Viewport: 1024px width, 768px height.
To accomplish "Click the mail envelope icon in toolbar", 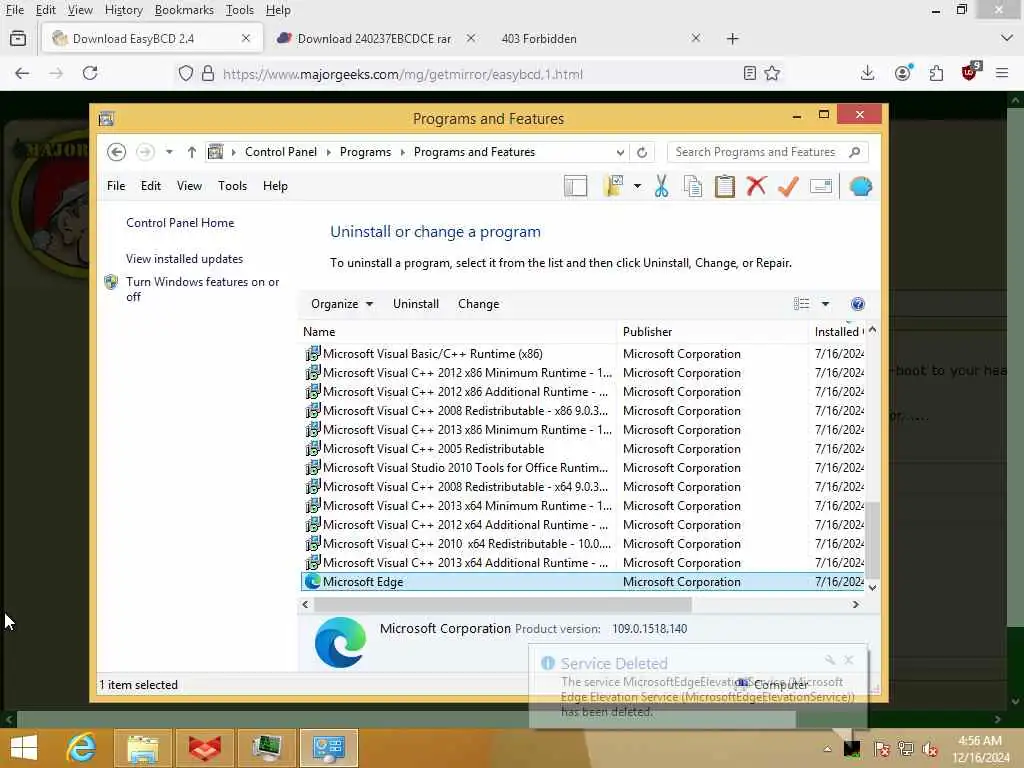I will click(820, 186).
